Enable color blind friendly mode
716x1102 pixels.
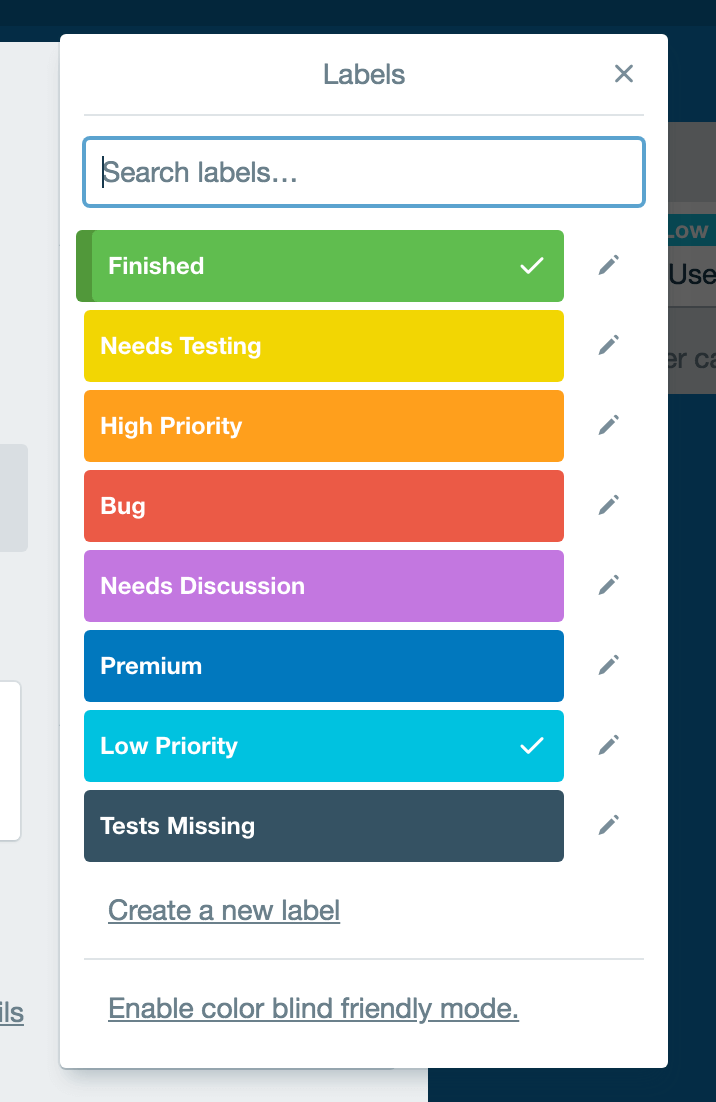point(313,1009)
